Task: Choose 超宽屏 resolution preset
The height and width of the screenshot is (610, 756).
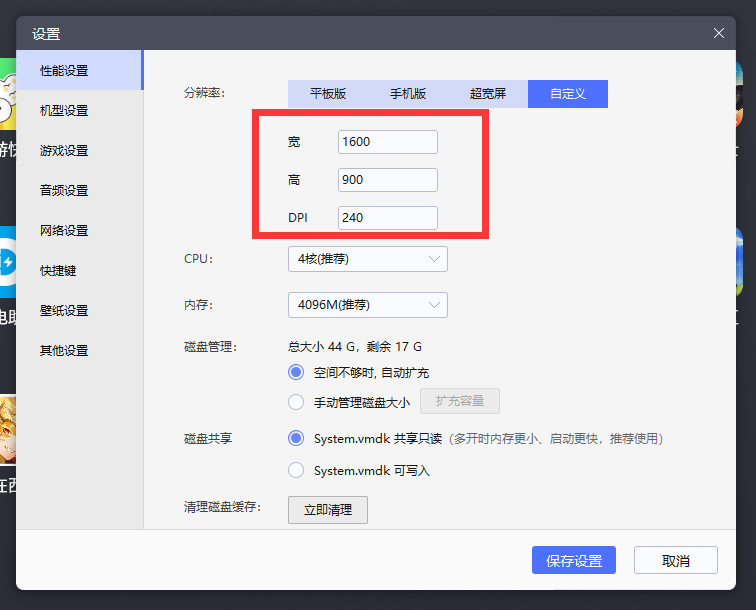Action: click(x=488, y=94)
